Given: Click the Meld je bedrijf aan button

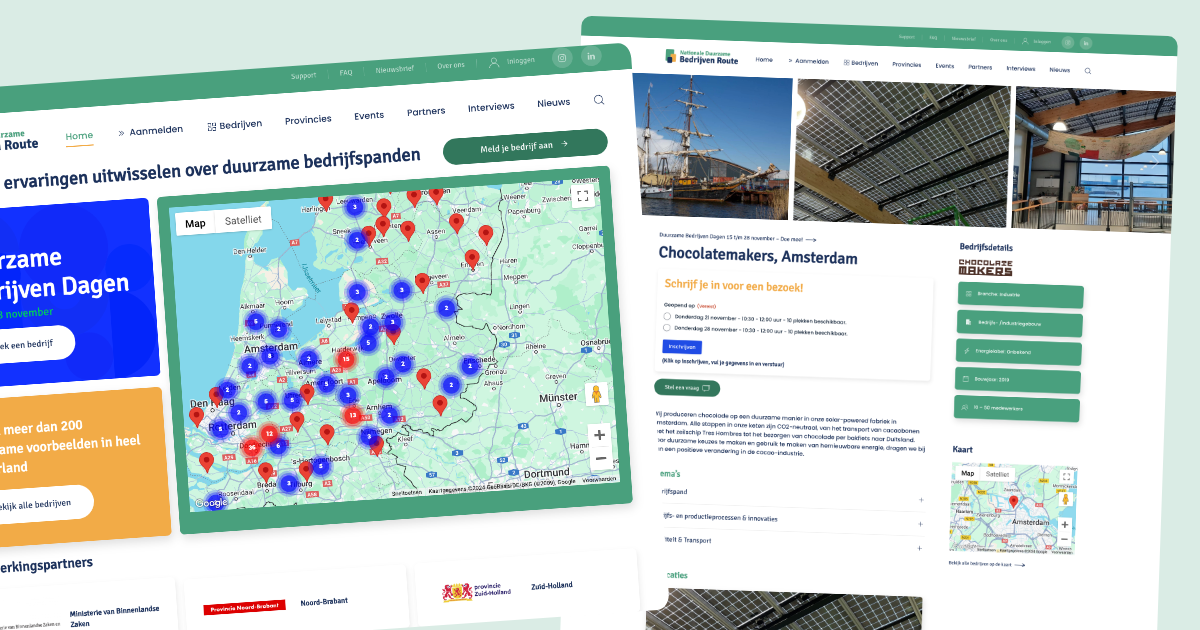Looking at the screenshot, I should (x=524, y=146).
